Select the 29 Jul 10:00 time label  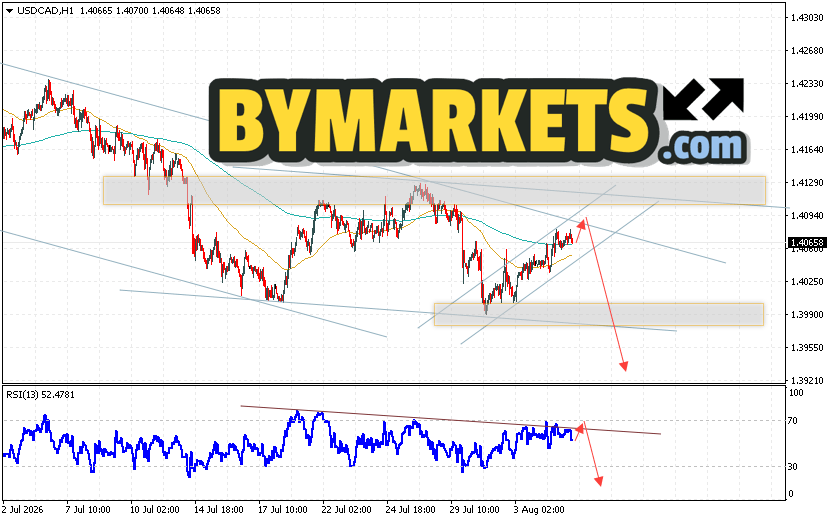(x=475, y=510)
